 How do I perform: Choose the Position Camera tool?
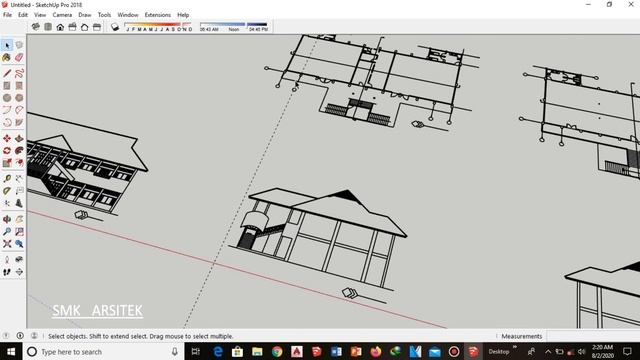(x=7, y=259)
